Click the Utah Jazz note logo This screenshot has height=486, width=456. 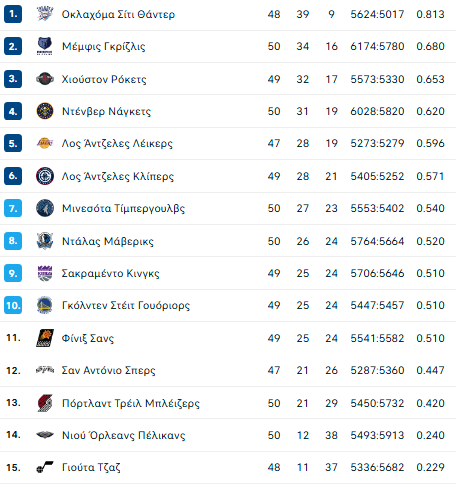point(45,467)
